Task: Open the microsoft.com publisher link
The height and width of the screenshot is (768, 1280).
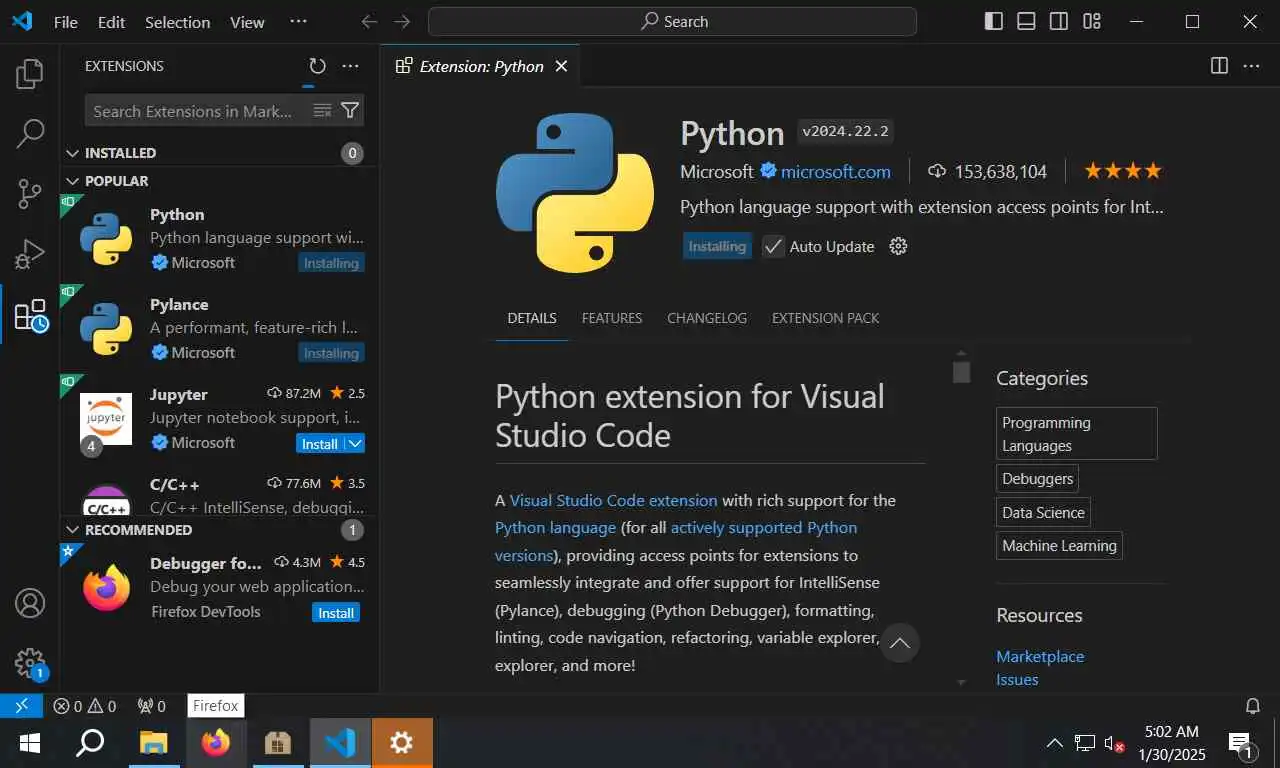Action: tap(835, 171)
